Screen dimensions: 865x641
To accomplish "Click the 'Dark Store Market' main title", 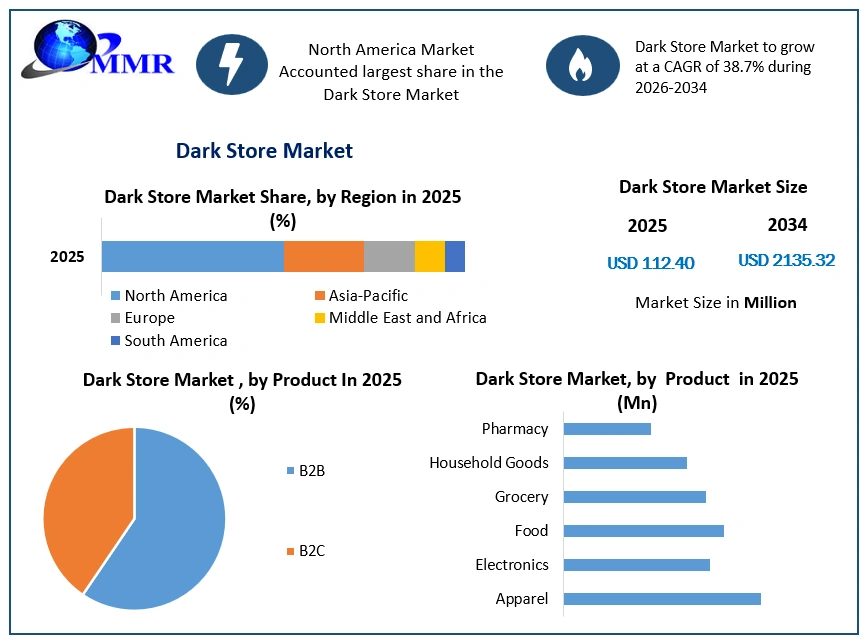I will click(x=264, y=151).
